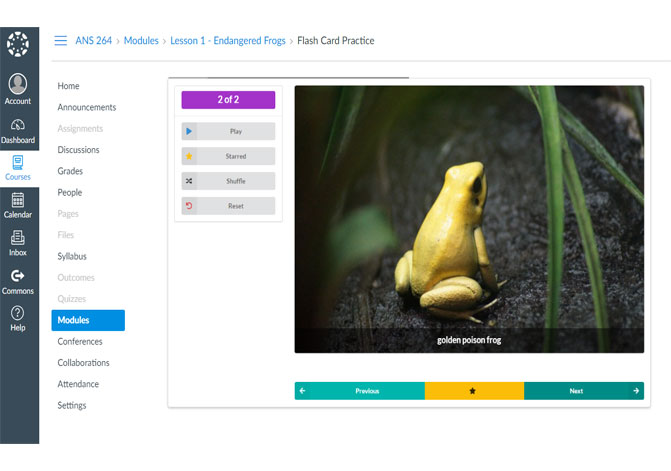
Task: Open the Help menu
Action: tap(18, 319)
